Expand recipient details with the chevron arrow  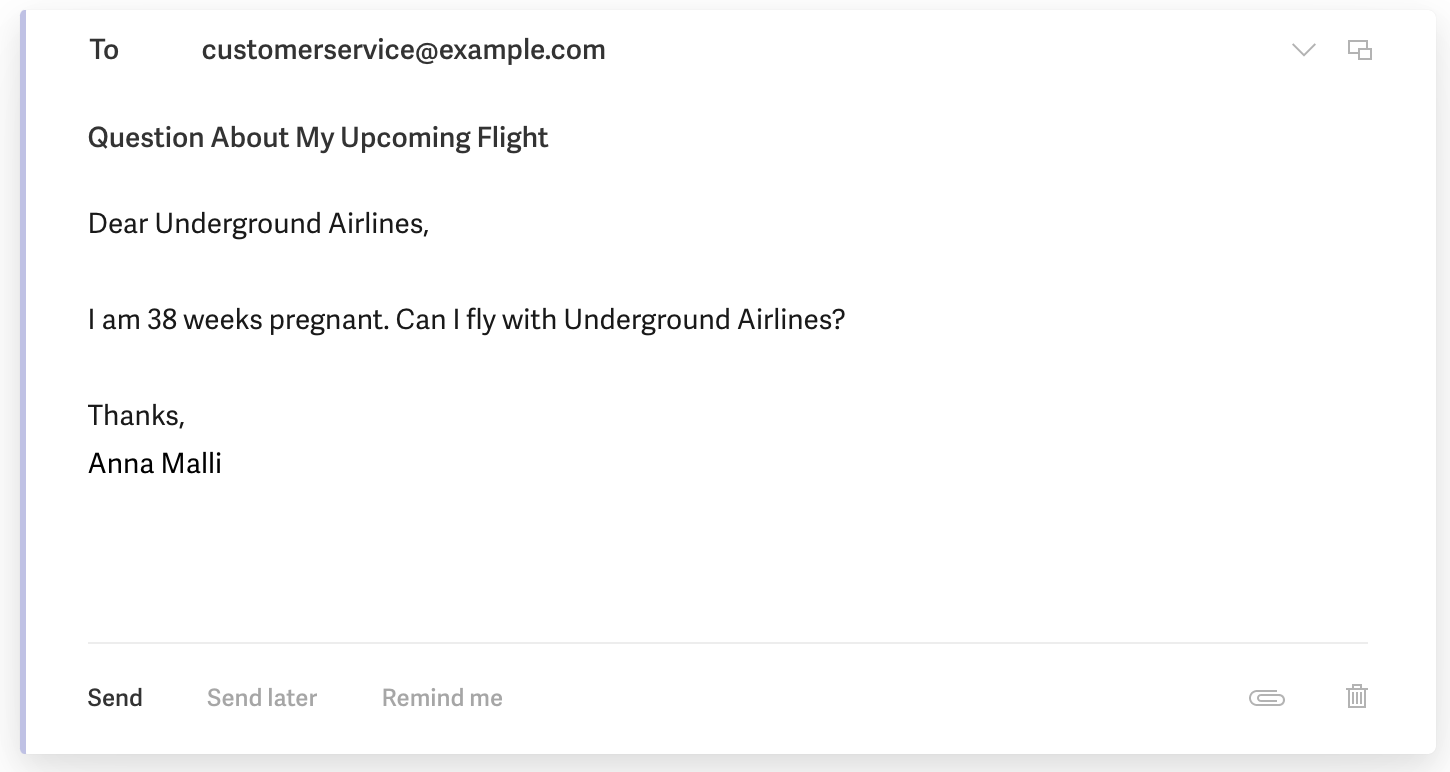(x=1303, y=50)
